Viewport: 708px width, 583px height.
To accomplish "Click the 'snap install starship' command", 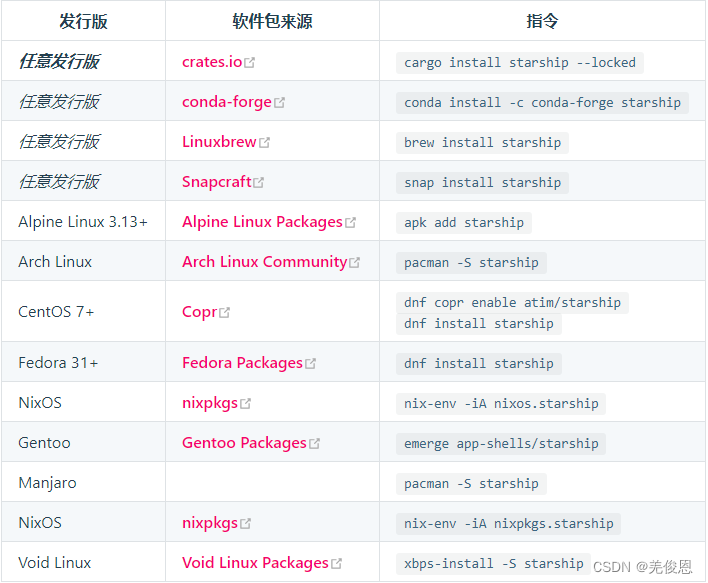I will 482,183.
